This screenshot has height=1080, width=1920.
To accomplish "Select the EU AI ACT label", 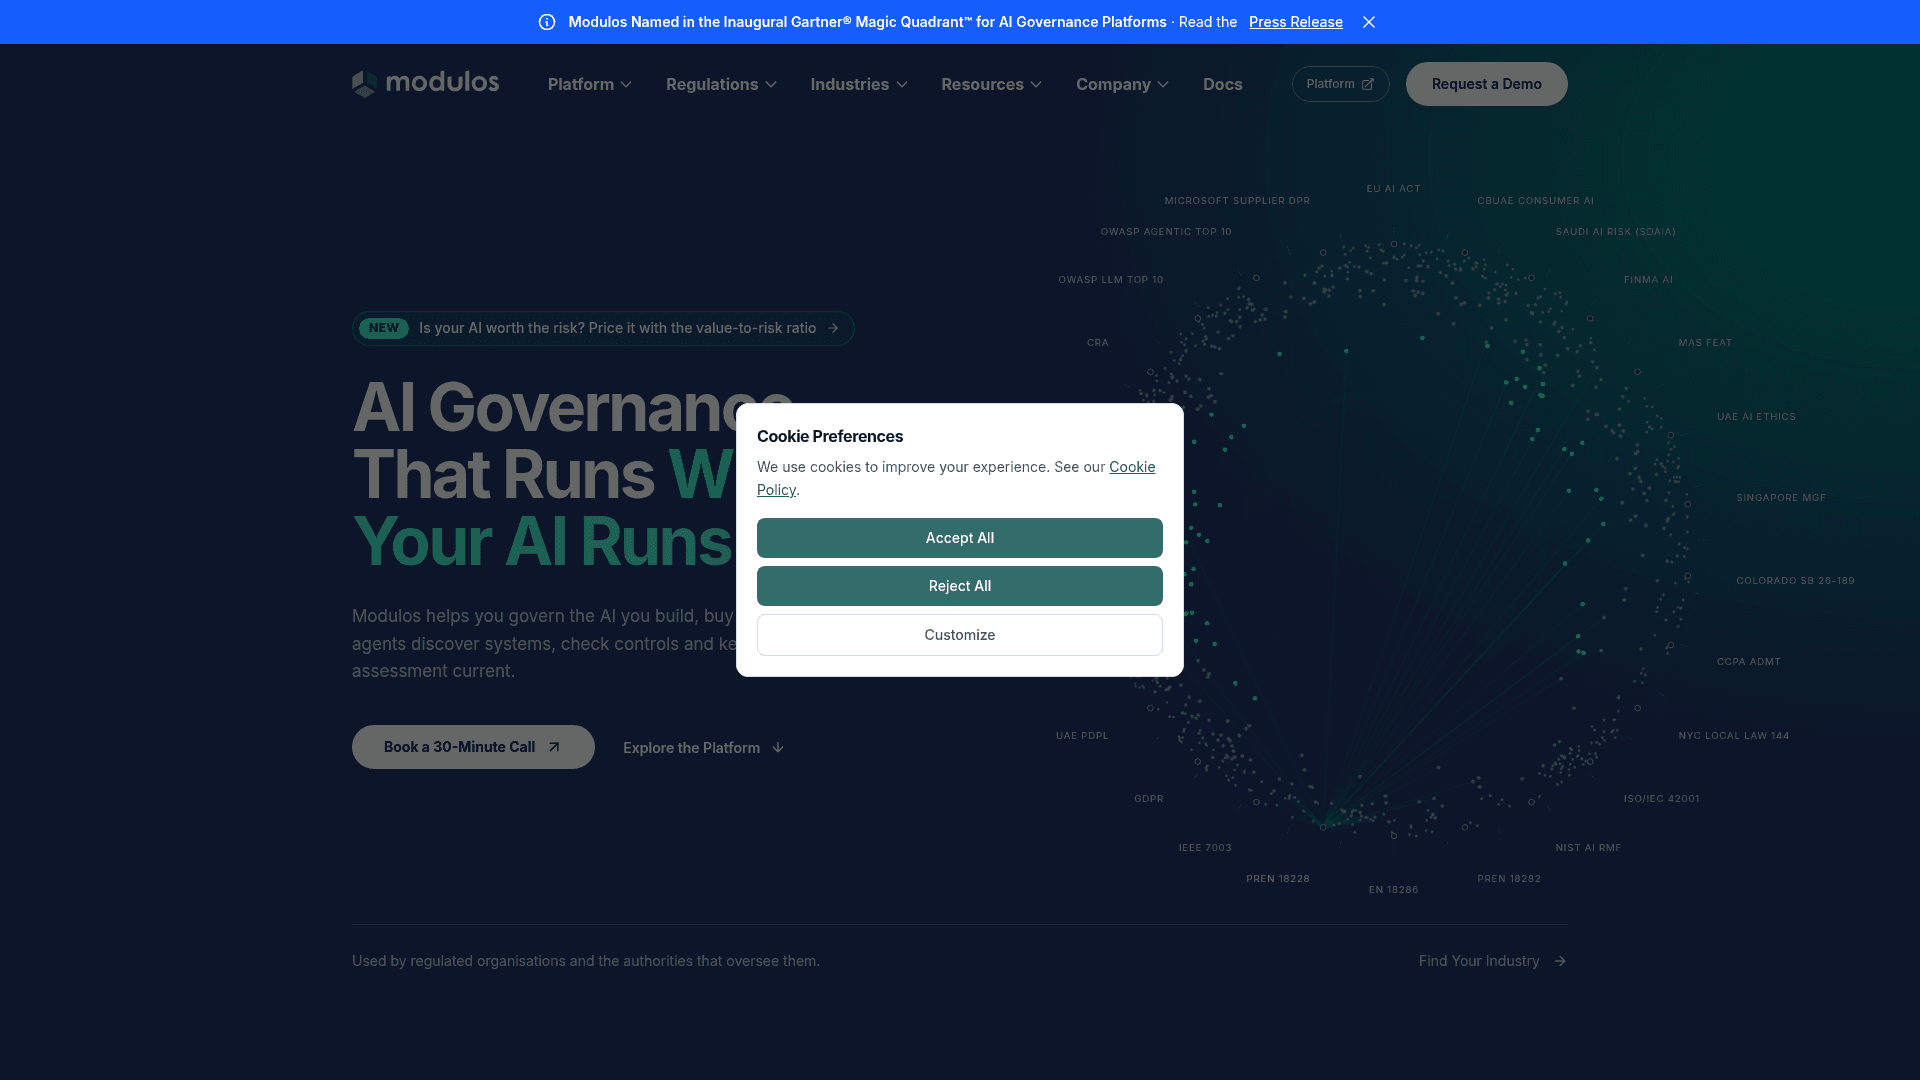I will coord(1393,188).
